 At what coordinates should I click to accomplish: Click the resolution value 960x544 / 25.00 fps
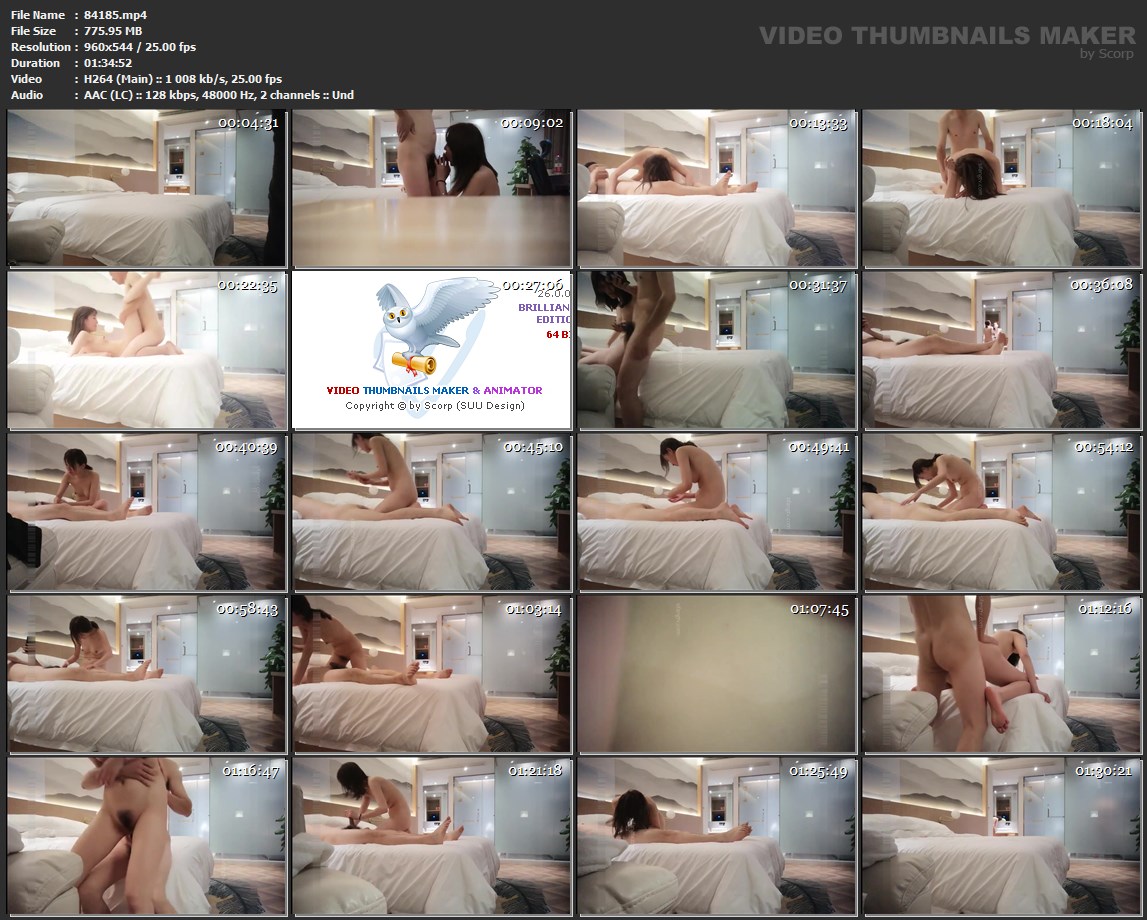pyautogui.click(x=140, y=47)
